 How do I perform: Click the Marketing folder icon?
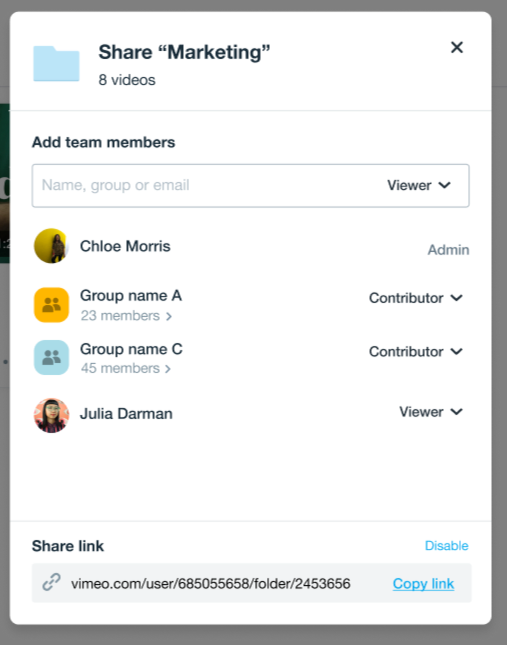pos(56,64)
